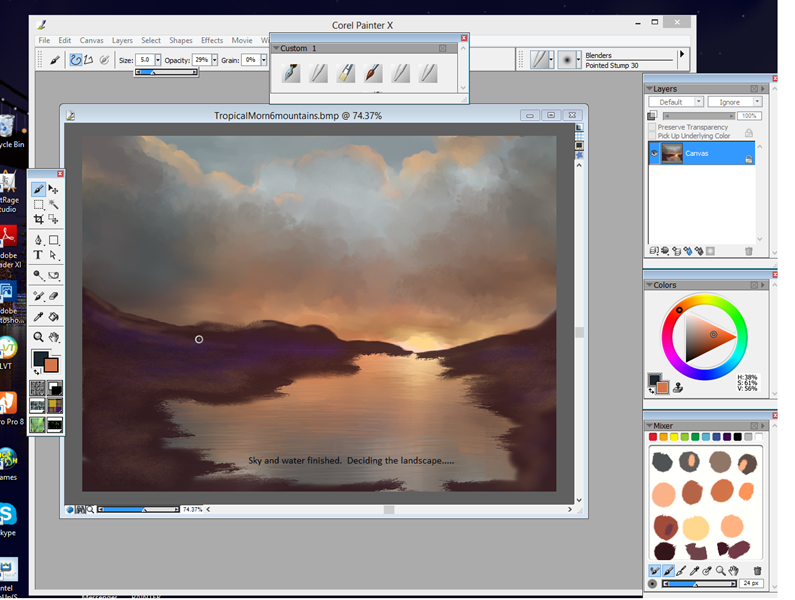Click the fourth red-tipped brush in Custom palette
This screenshot has height=600, width=795.
(373, 73)
